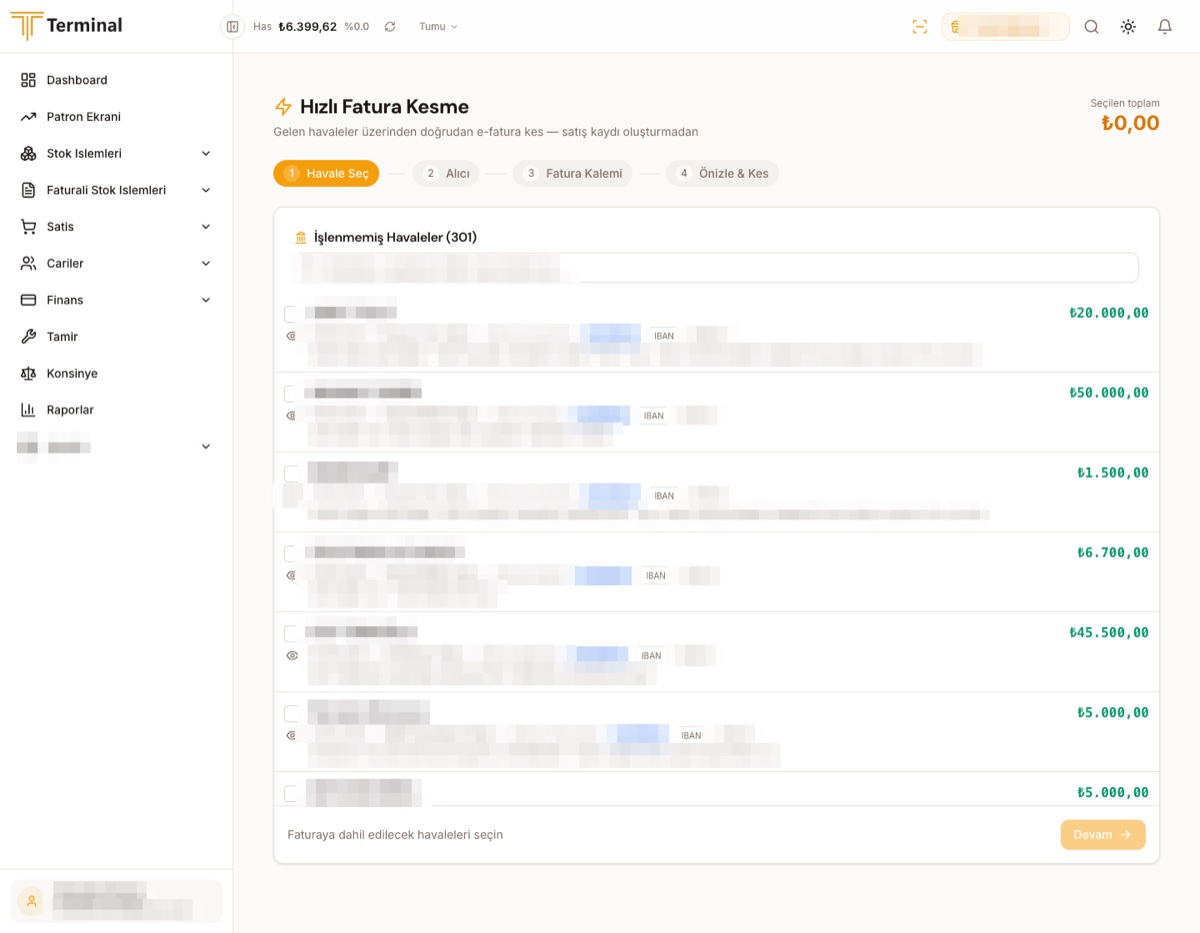Click the Faturali Stok Islemleri document icon
The width and height of the screenshot is (1200, 933).
pyautogui.click(x=28, y=190)
